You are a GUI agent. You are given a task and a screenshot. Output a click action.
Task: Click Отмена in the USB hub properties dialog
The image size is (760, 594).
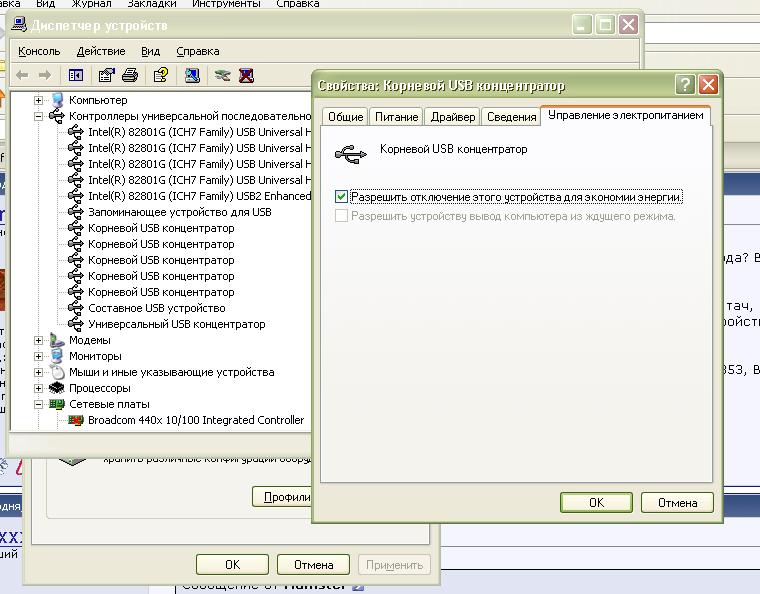click(677, 502)
